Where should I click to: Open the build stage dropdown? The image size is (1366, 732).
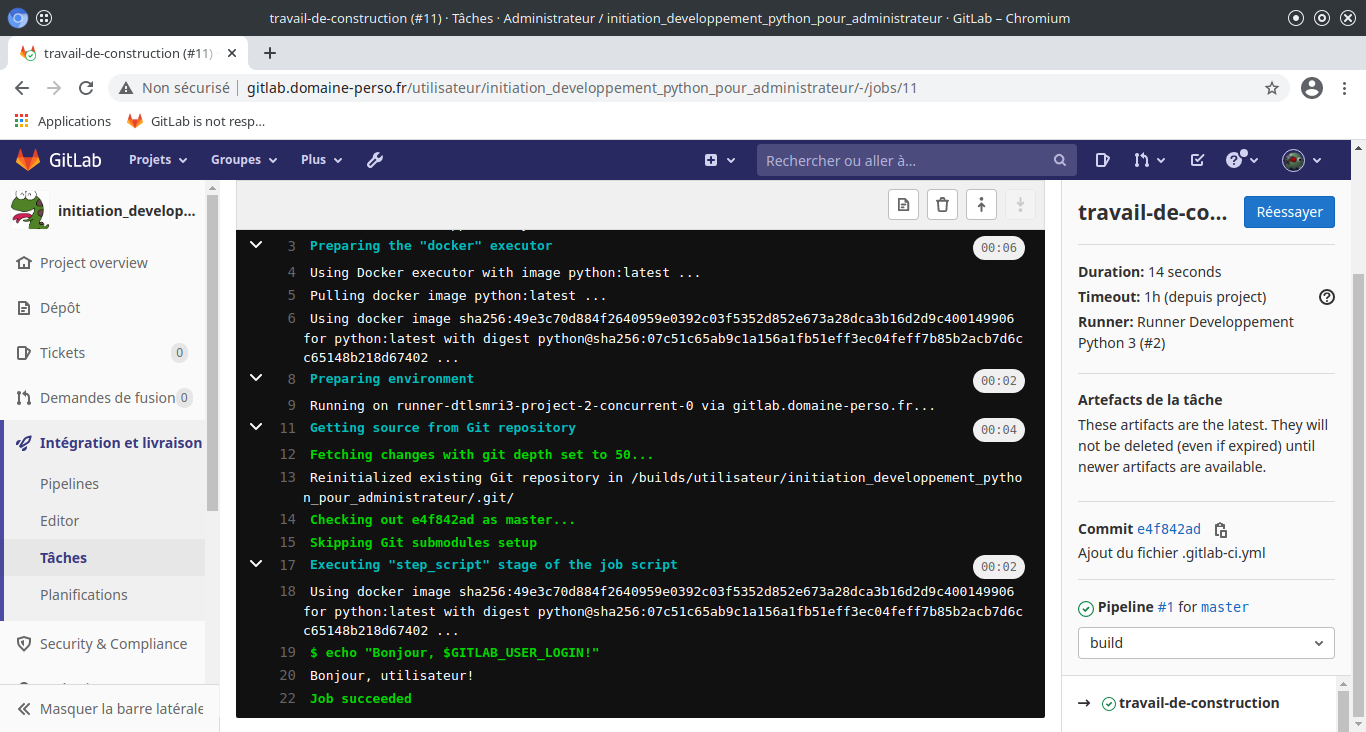(x=1205, y=643)
